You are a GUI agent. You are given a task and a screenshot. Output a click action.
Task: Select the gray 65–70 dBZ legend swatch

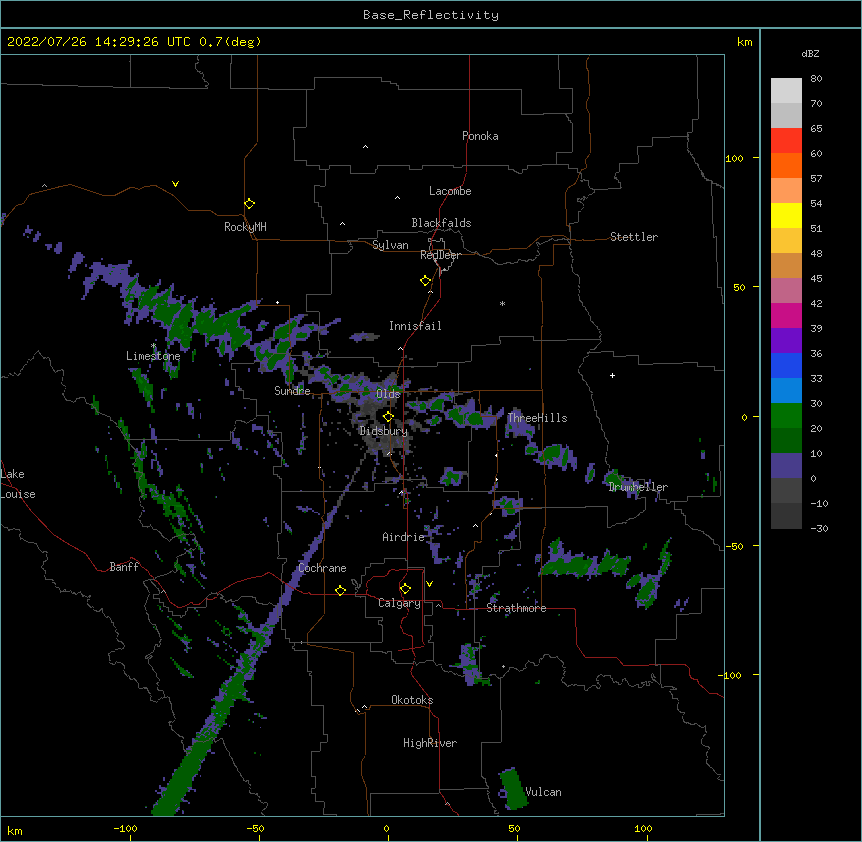pos(786,115)
